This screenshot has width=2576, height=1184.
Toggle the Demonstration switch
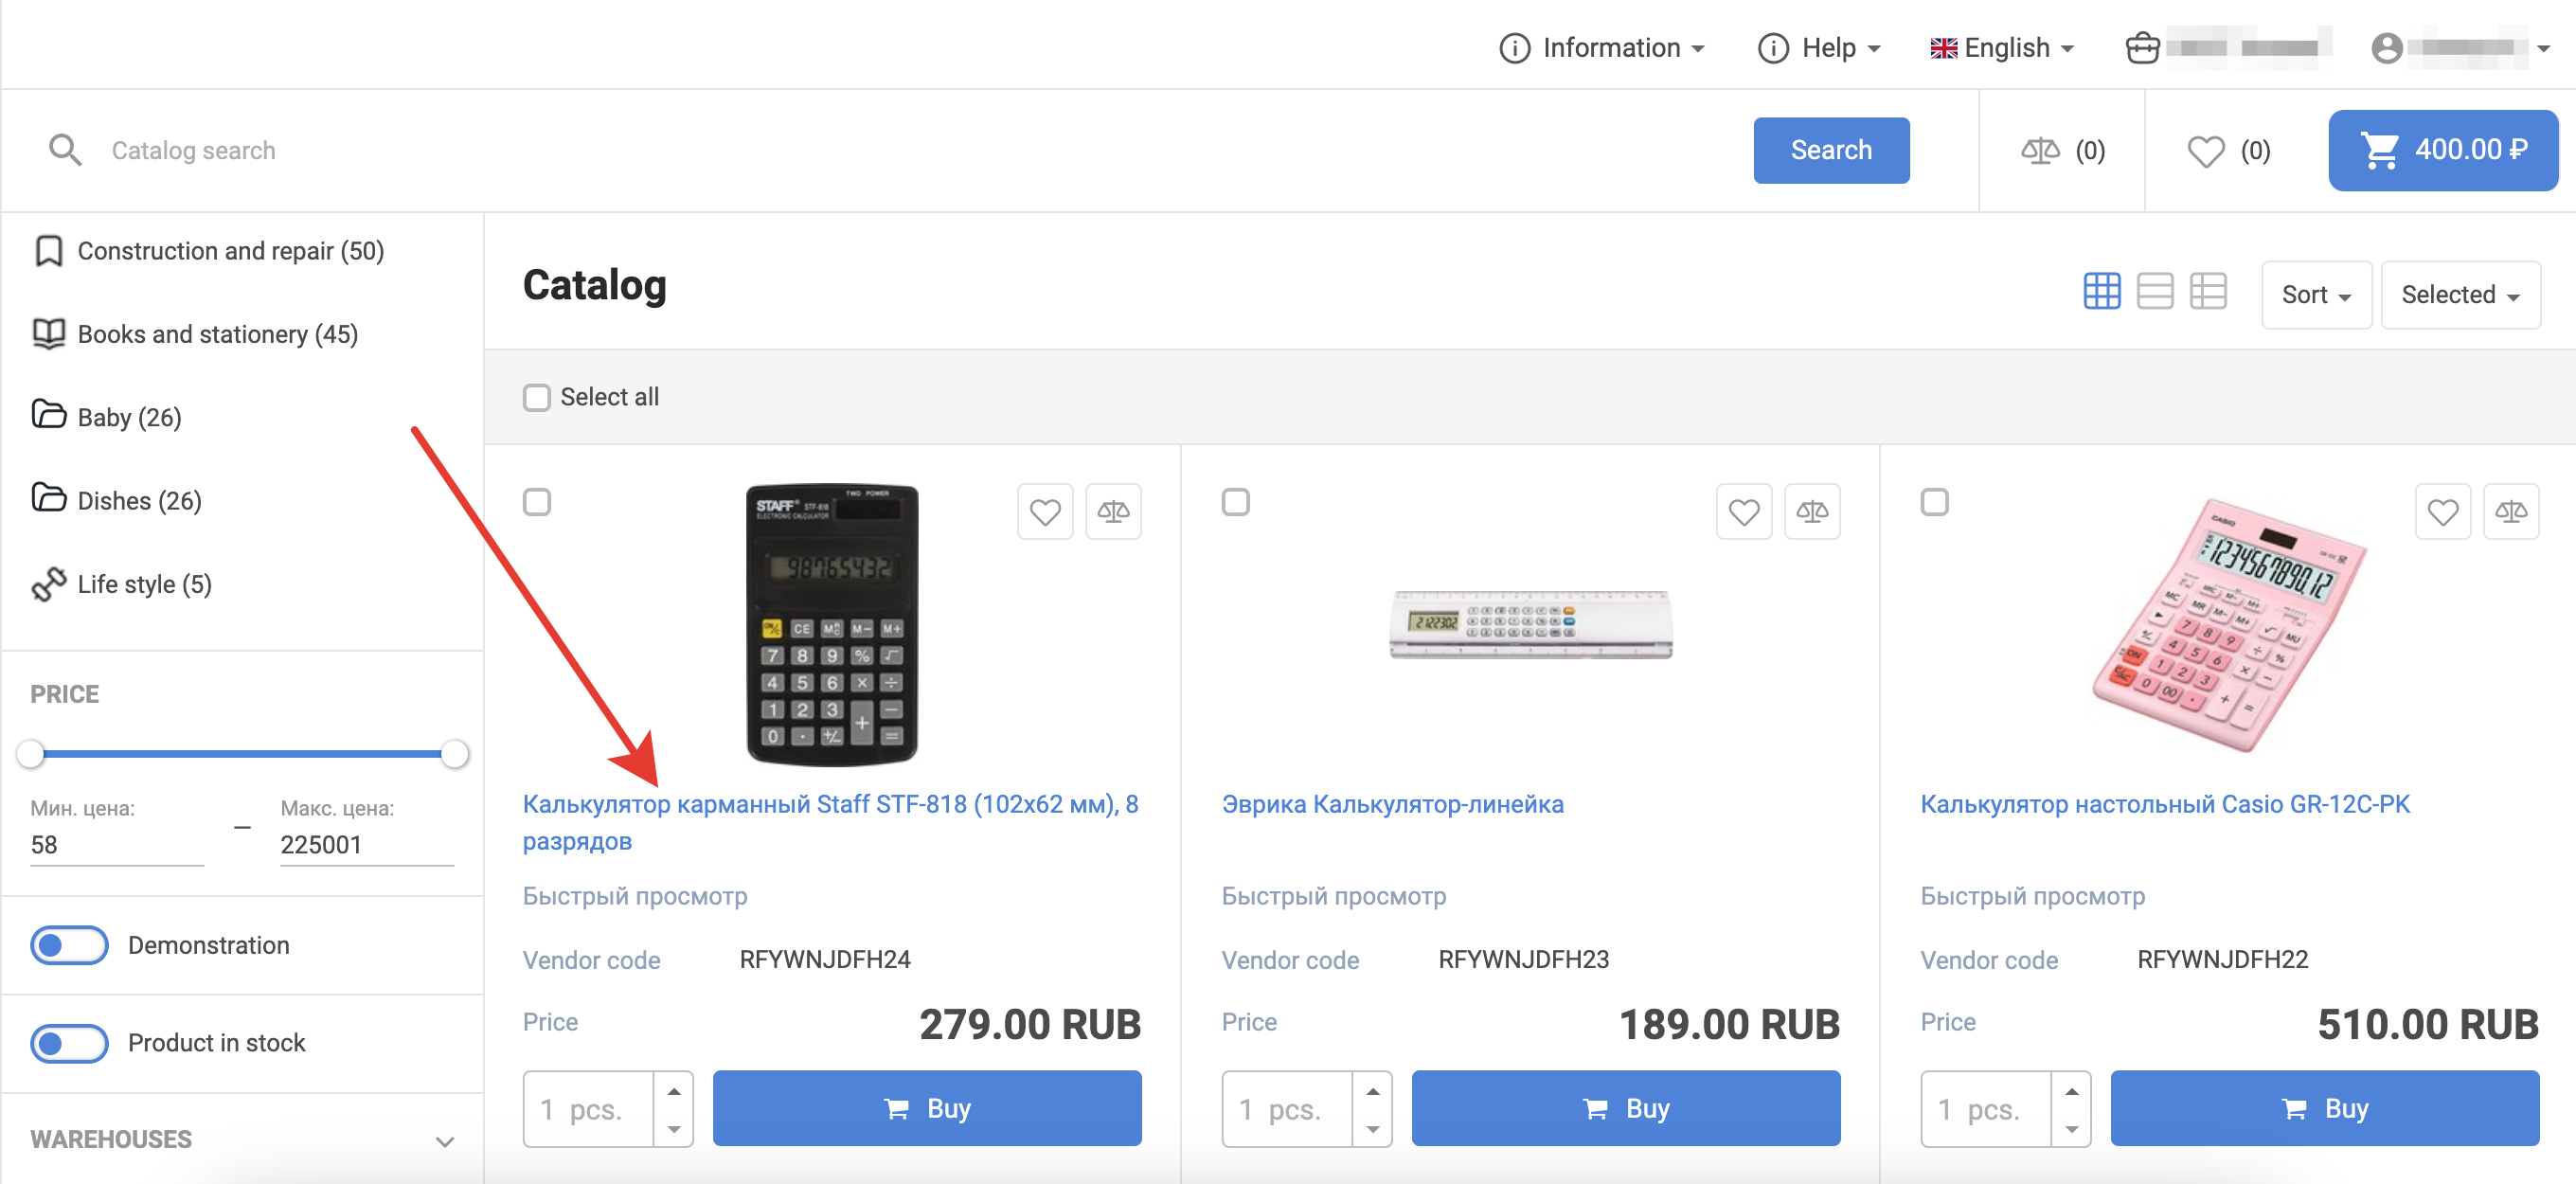(69, 945)
